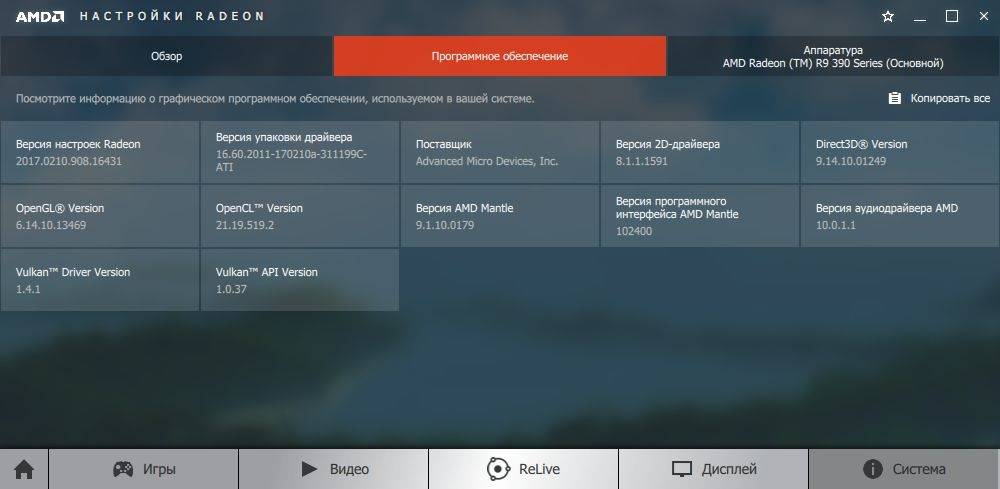Click Advanced Micro Devices, Inc. text
This screenshot has width=1000, height=489.
point(487,161)
